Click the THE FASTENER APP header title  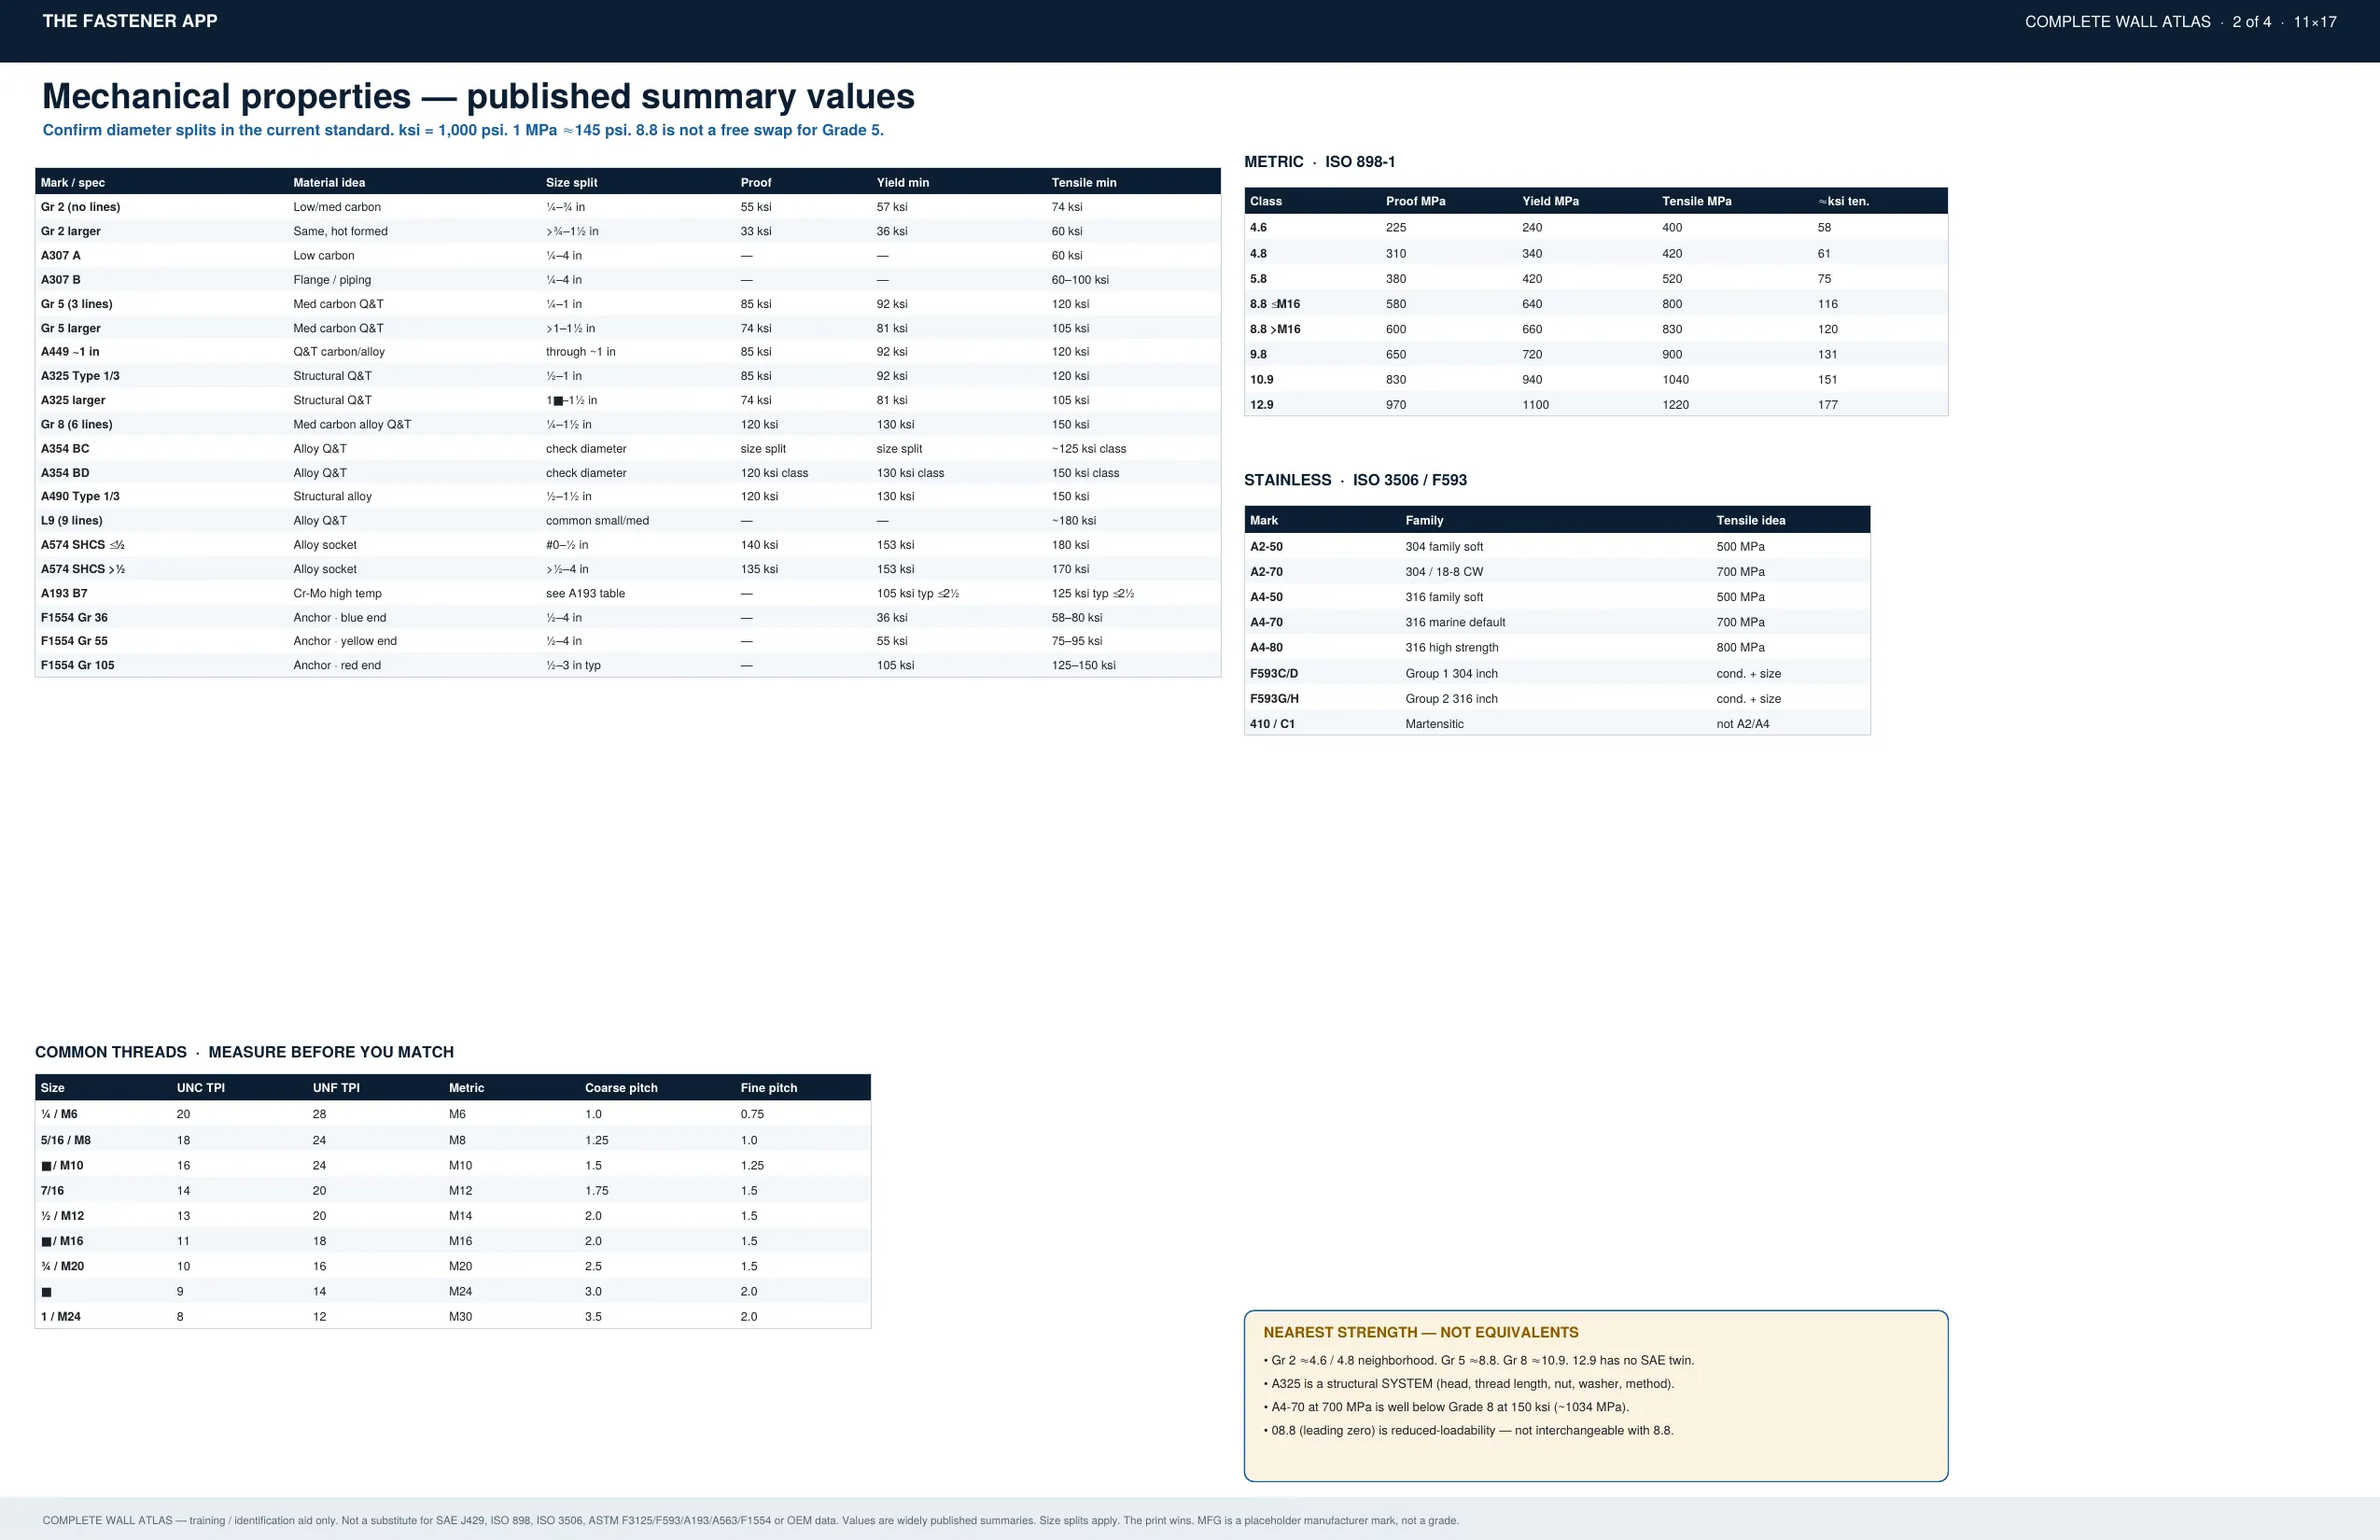tap(130, 21)
